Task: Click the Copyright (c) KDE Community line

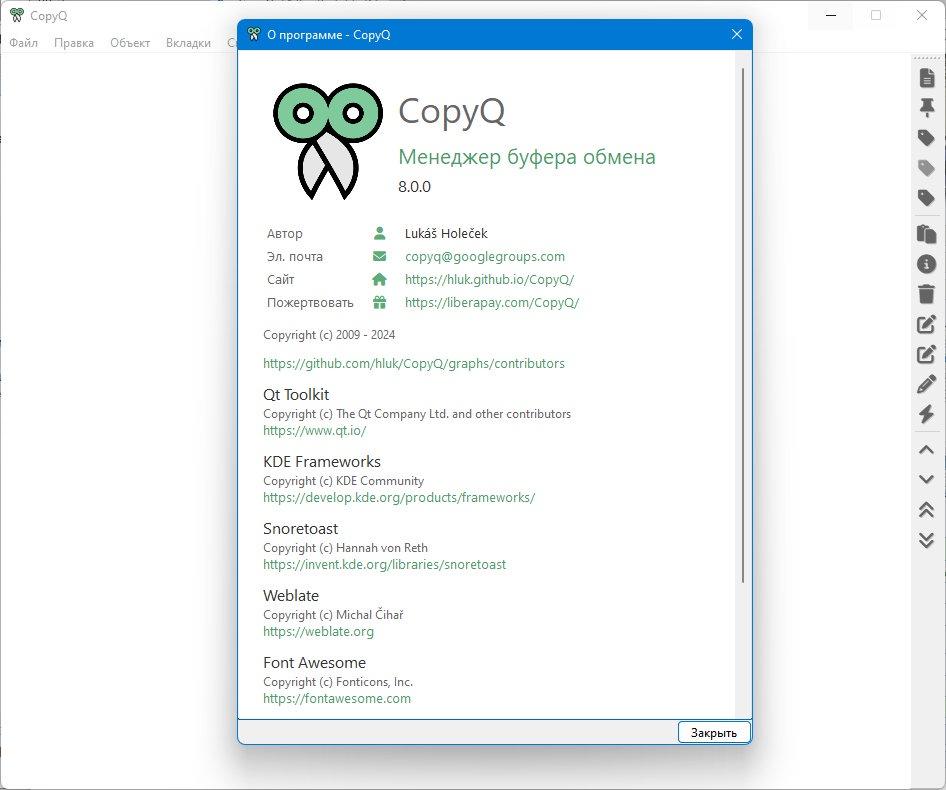Action: point(343,481)
